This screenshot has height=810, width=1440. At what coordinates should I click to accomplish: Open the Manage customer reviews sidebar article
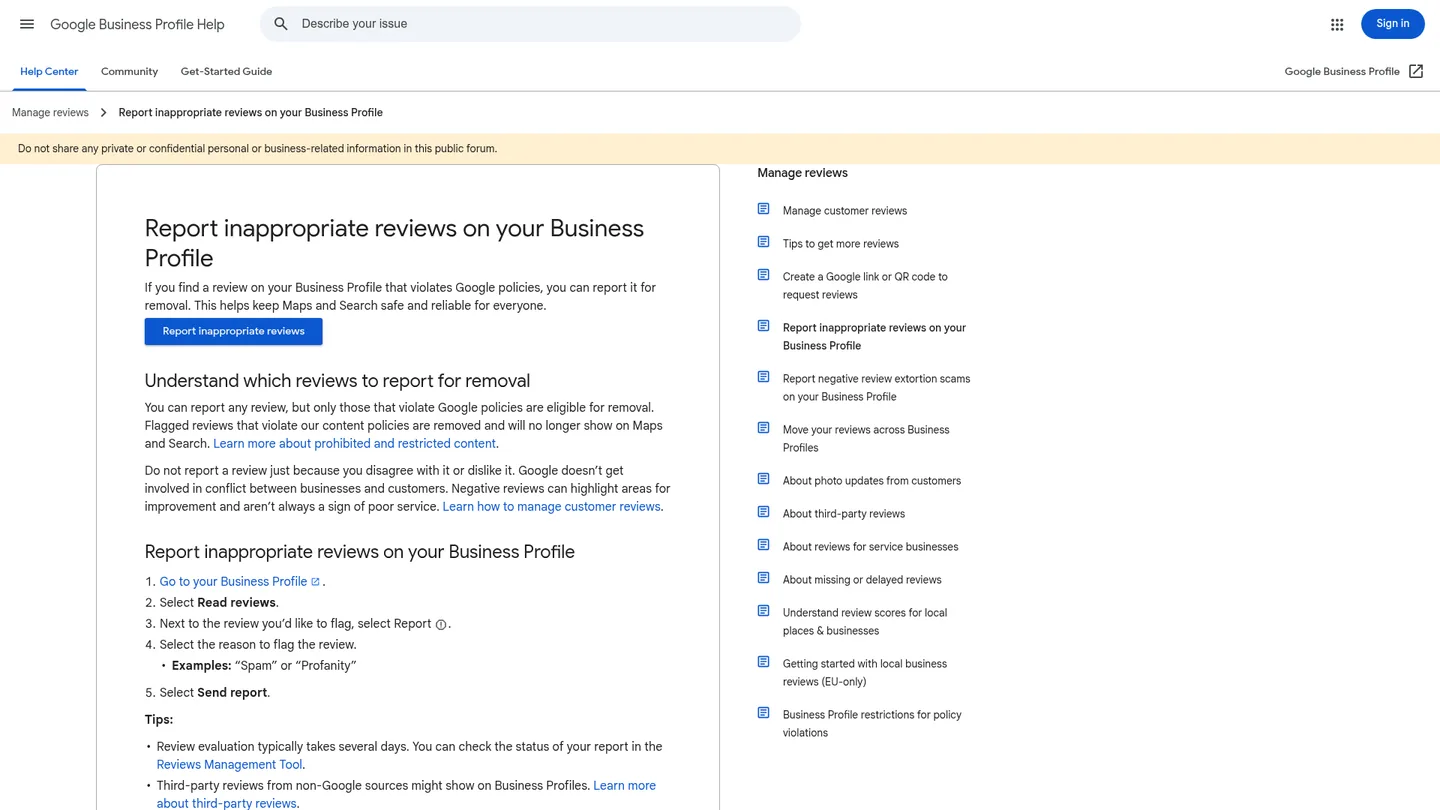845,211
